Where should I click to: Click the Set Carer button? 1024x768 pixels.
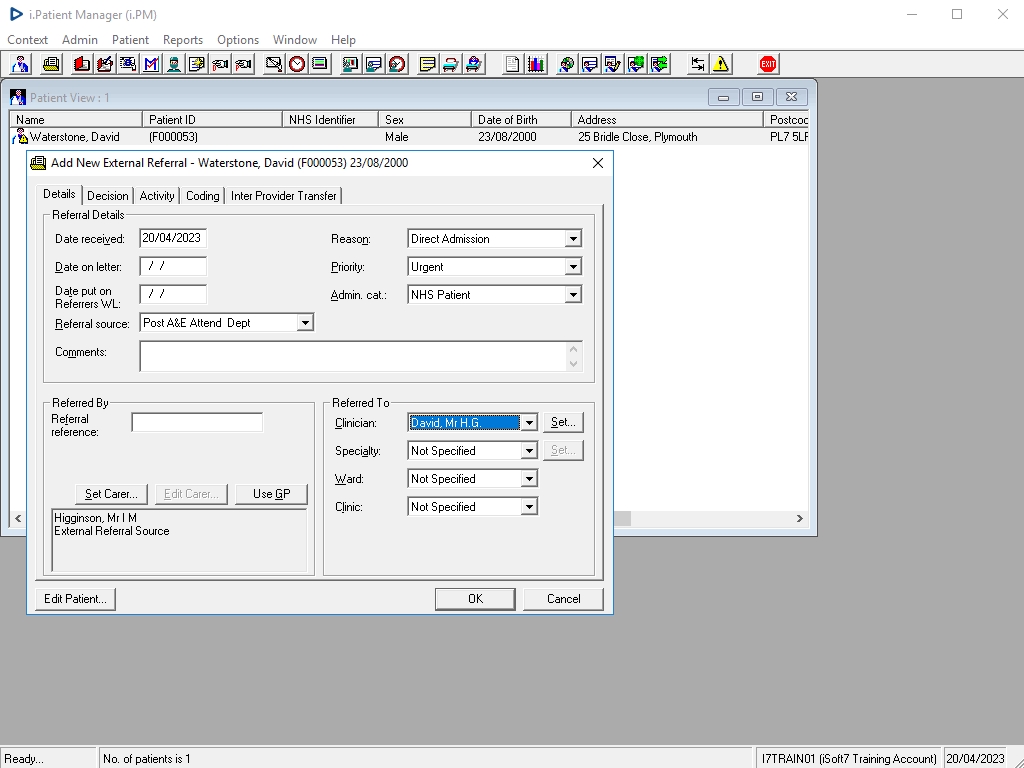[111, 494]
